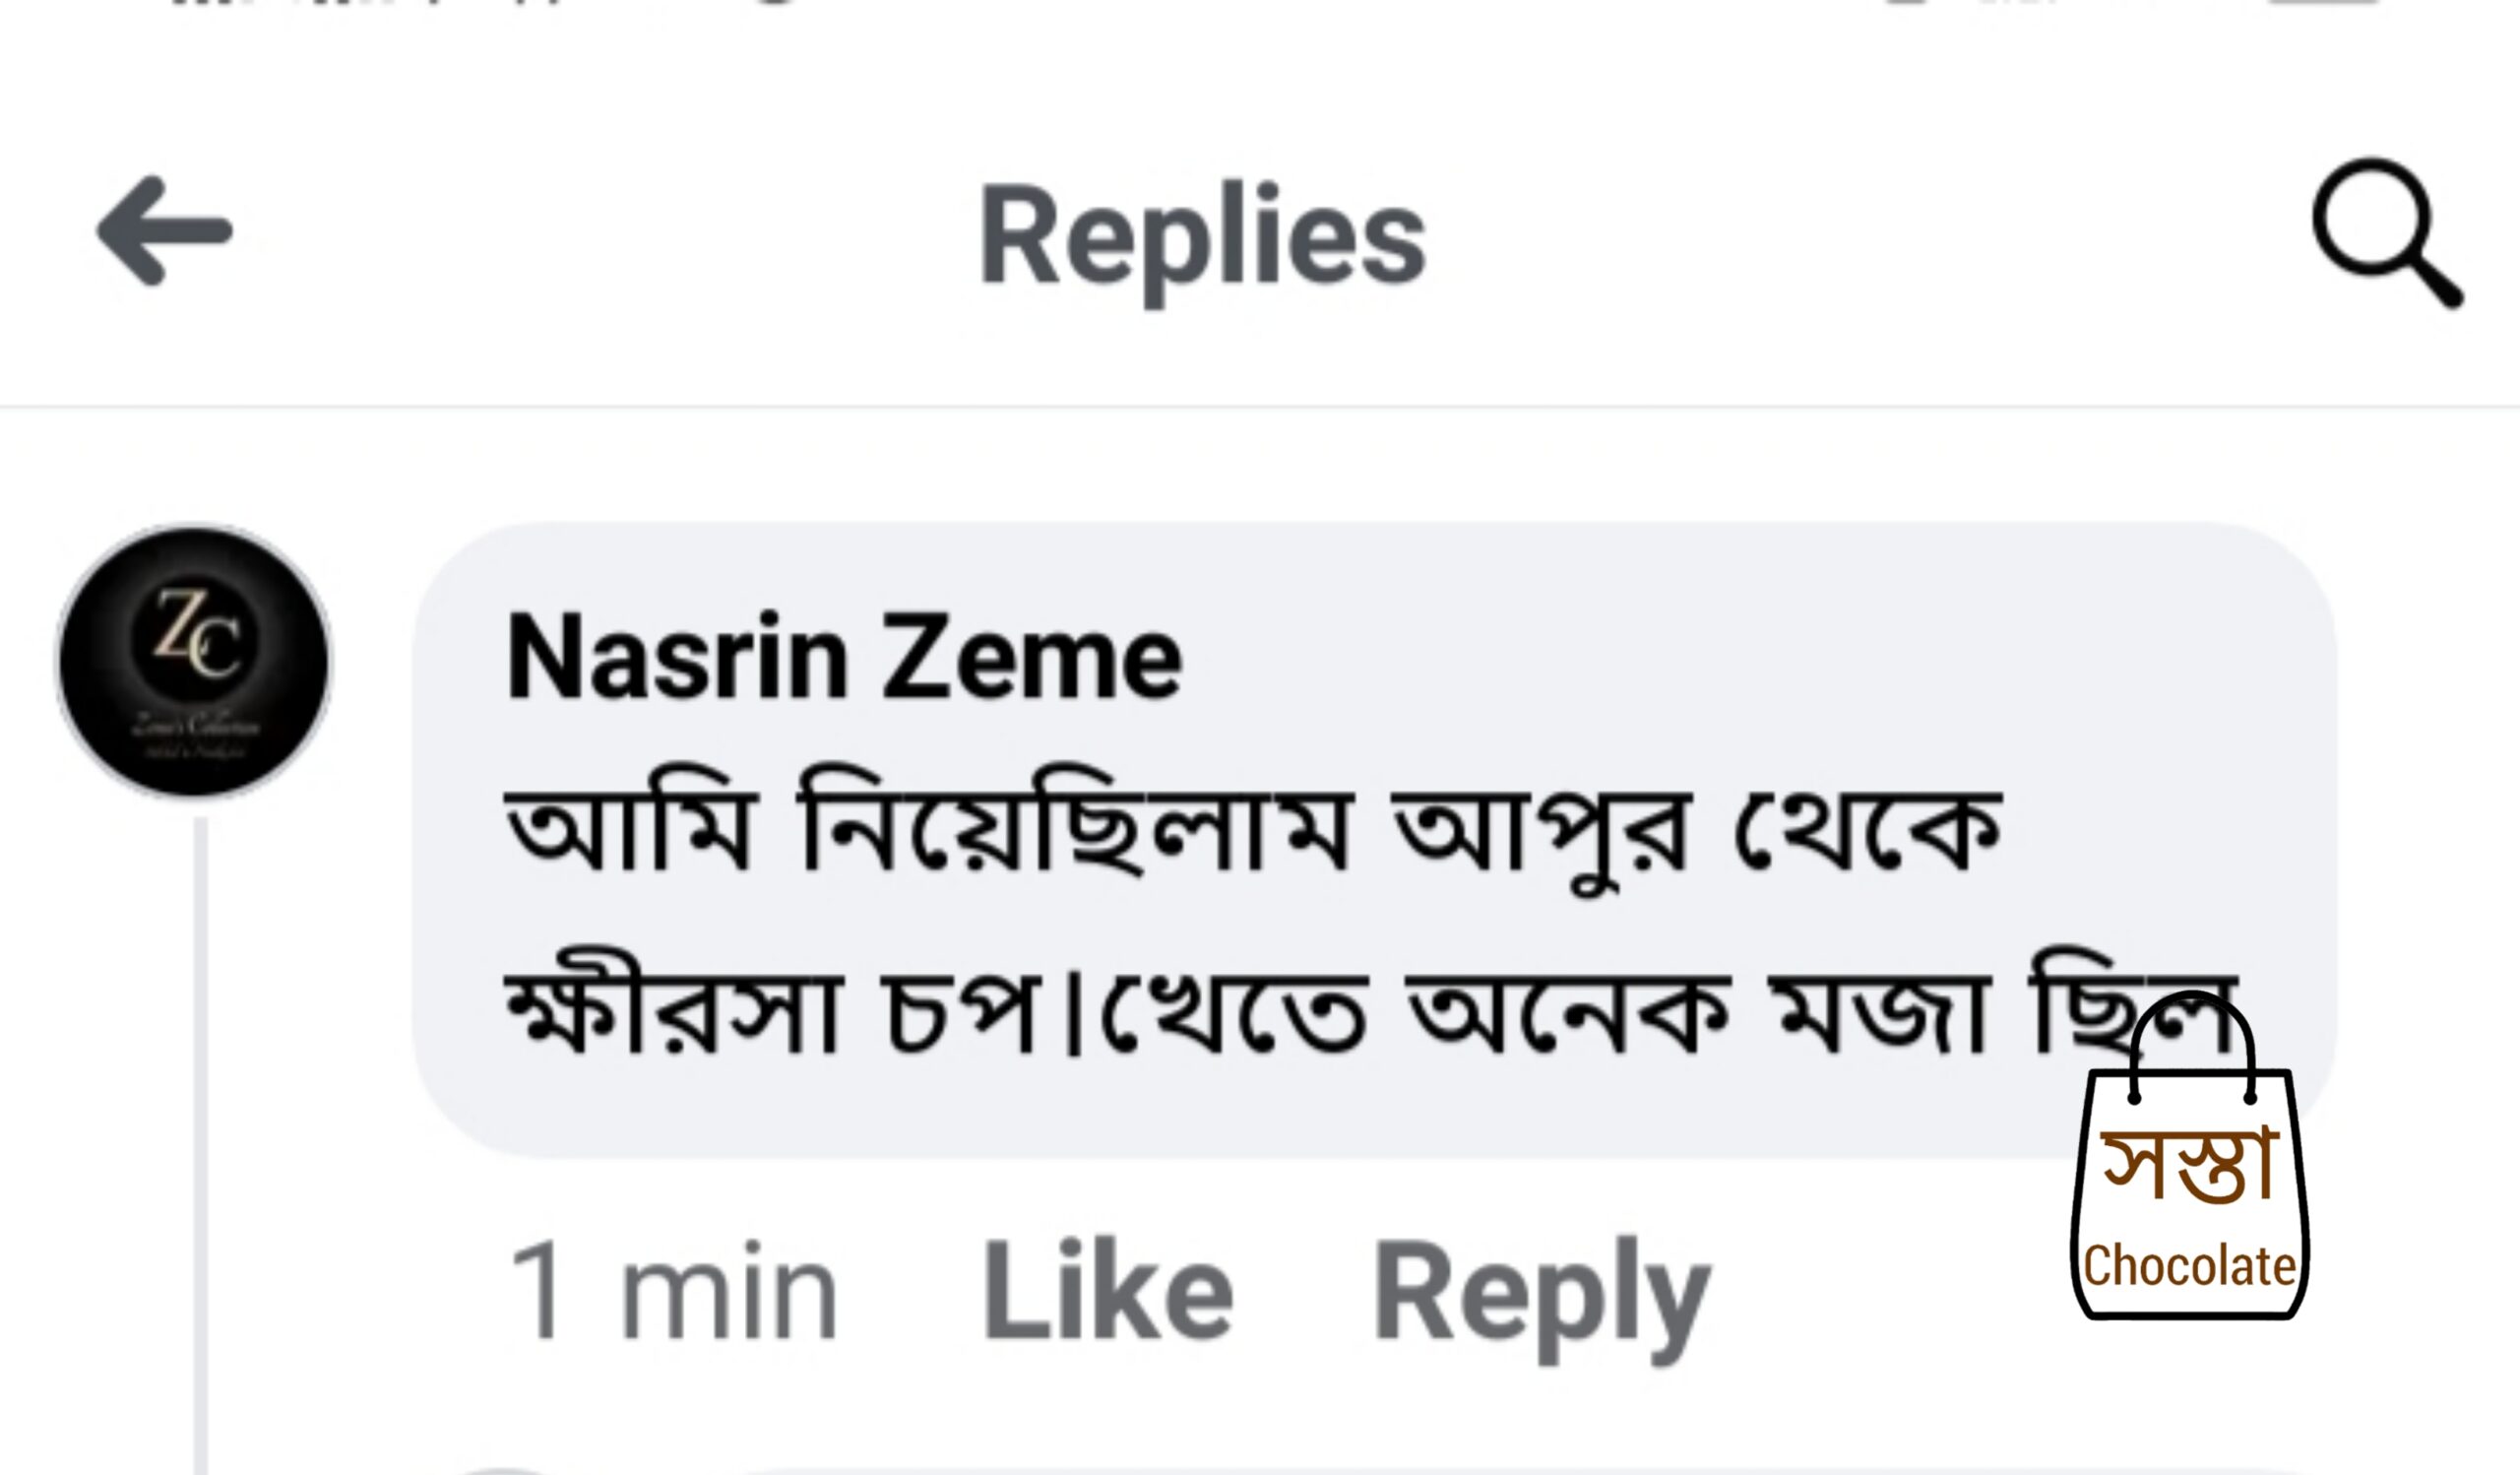This screenshot has height=1475, width=2520.
Task: Reply to Nasrin Zeme's comment
Action: pos(1540,1293)
